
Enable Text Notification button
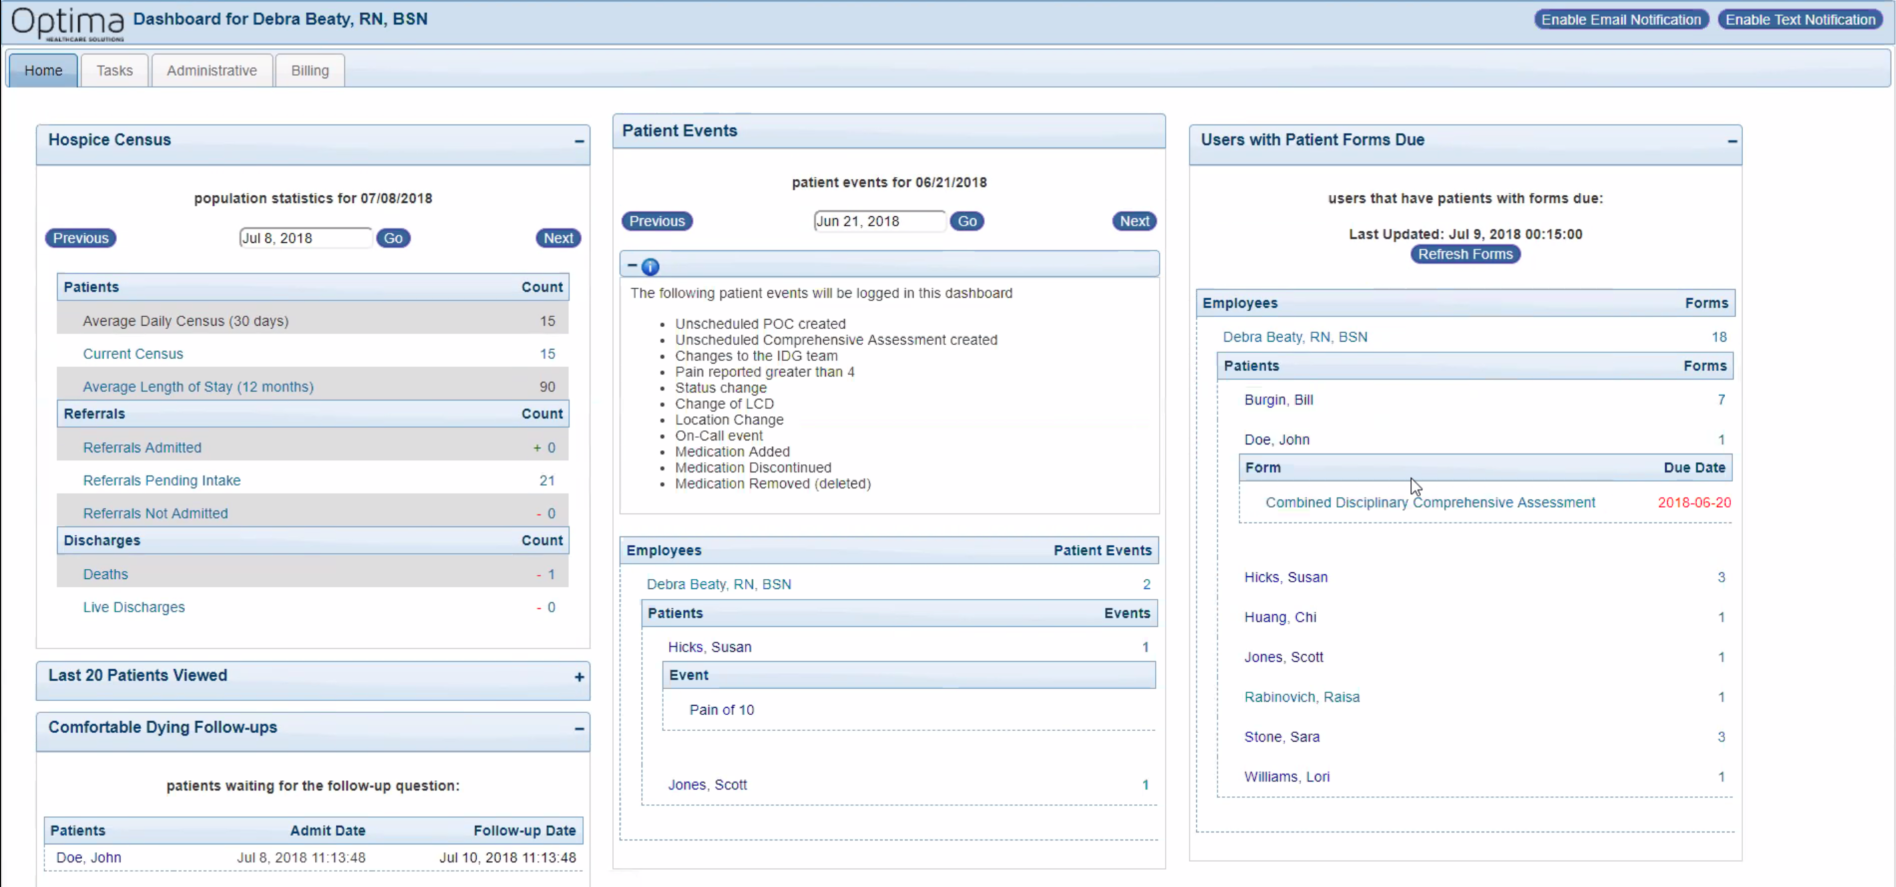(1800, 19)
